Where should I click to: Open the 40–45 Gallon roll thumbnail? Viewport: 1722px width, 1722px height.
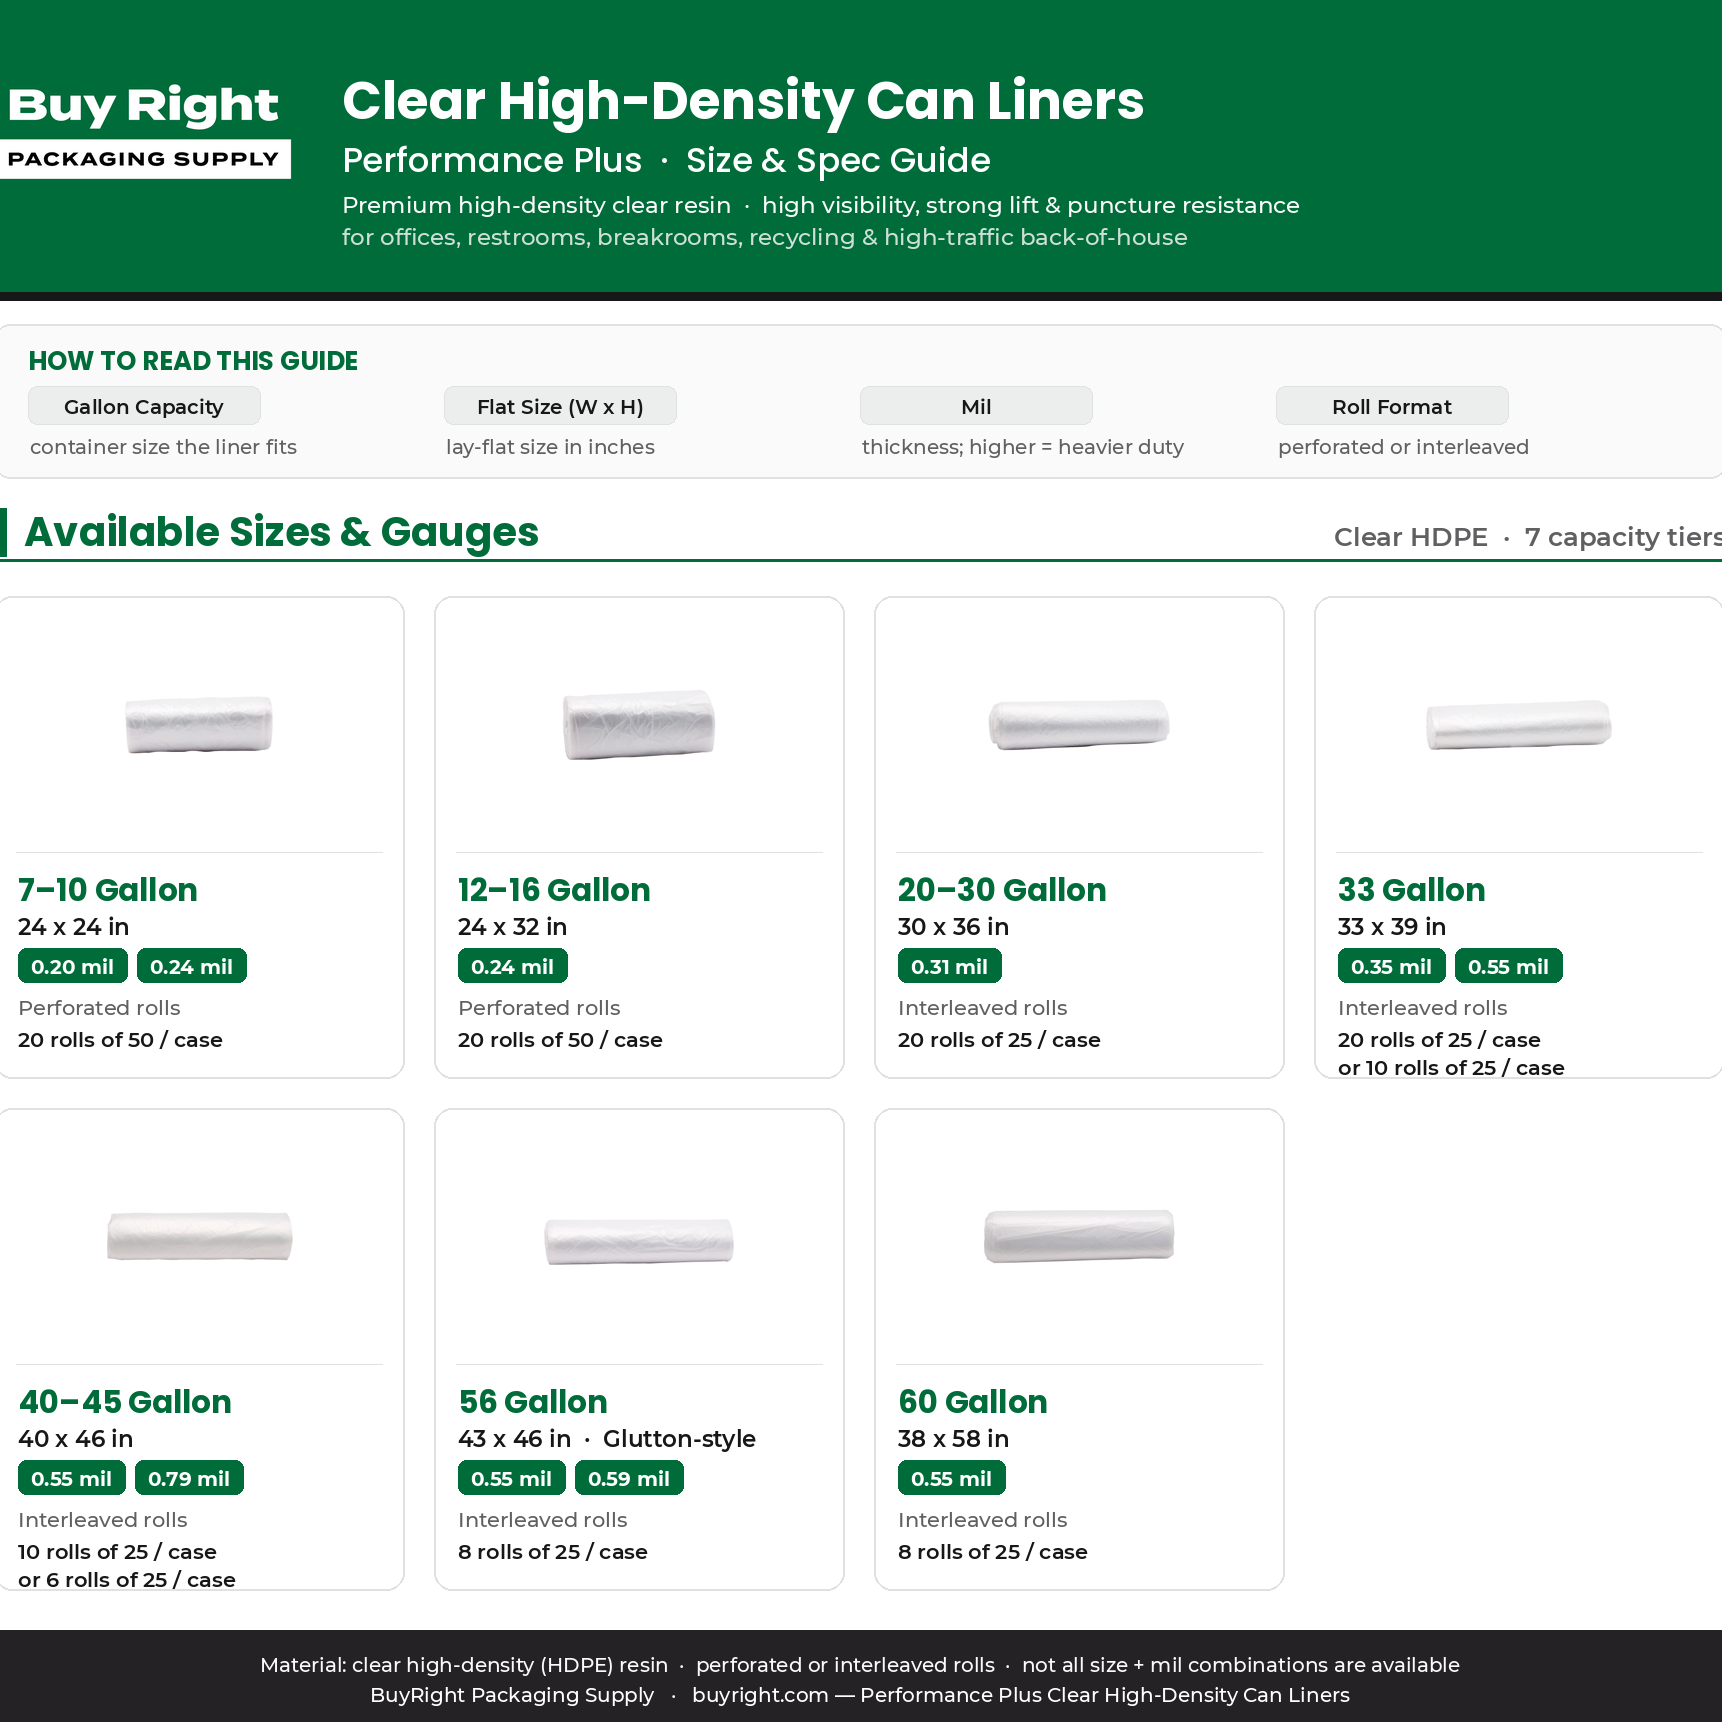[x=200, y=1236]
